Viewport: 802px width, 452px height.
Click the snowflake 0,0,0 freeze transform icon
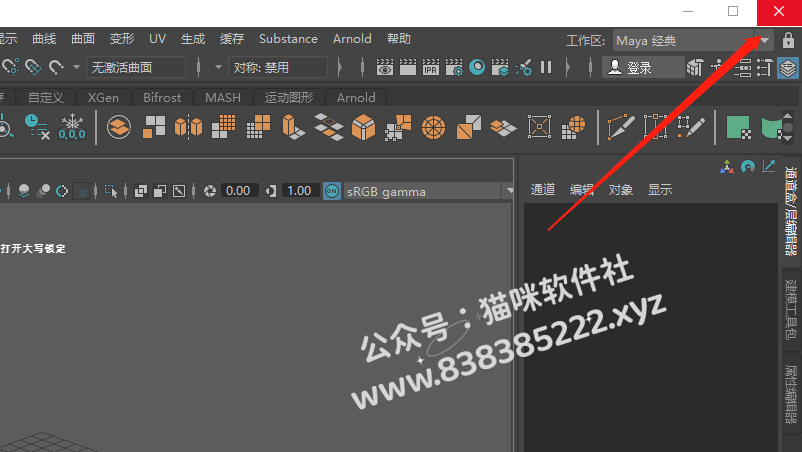pyautogui.click(x=72, y=127)
